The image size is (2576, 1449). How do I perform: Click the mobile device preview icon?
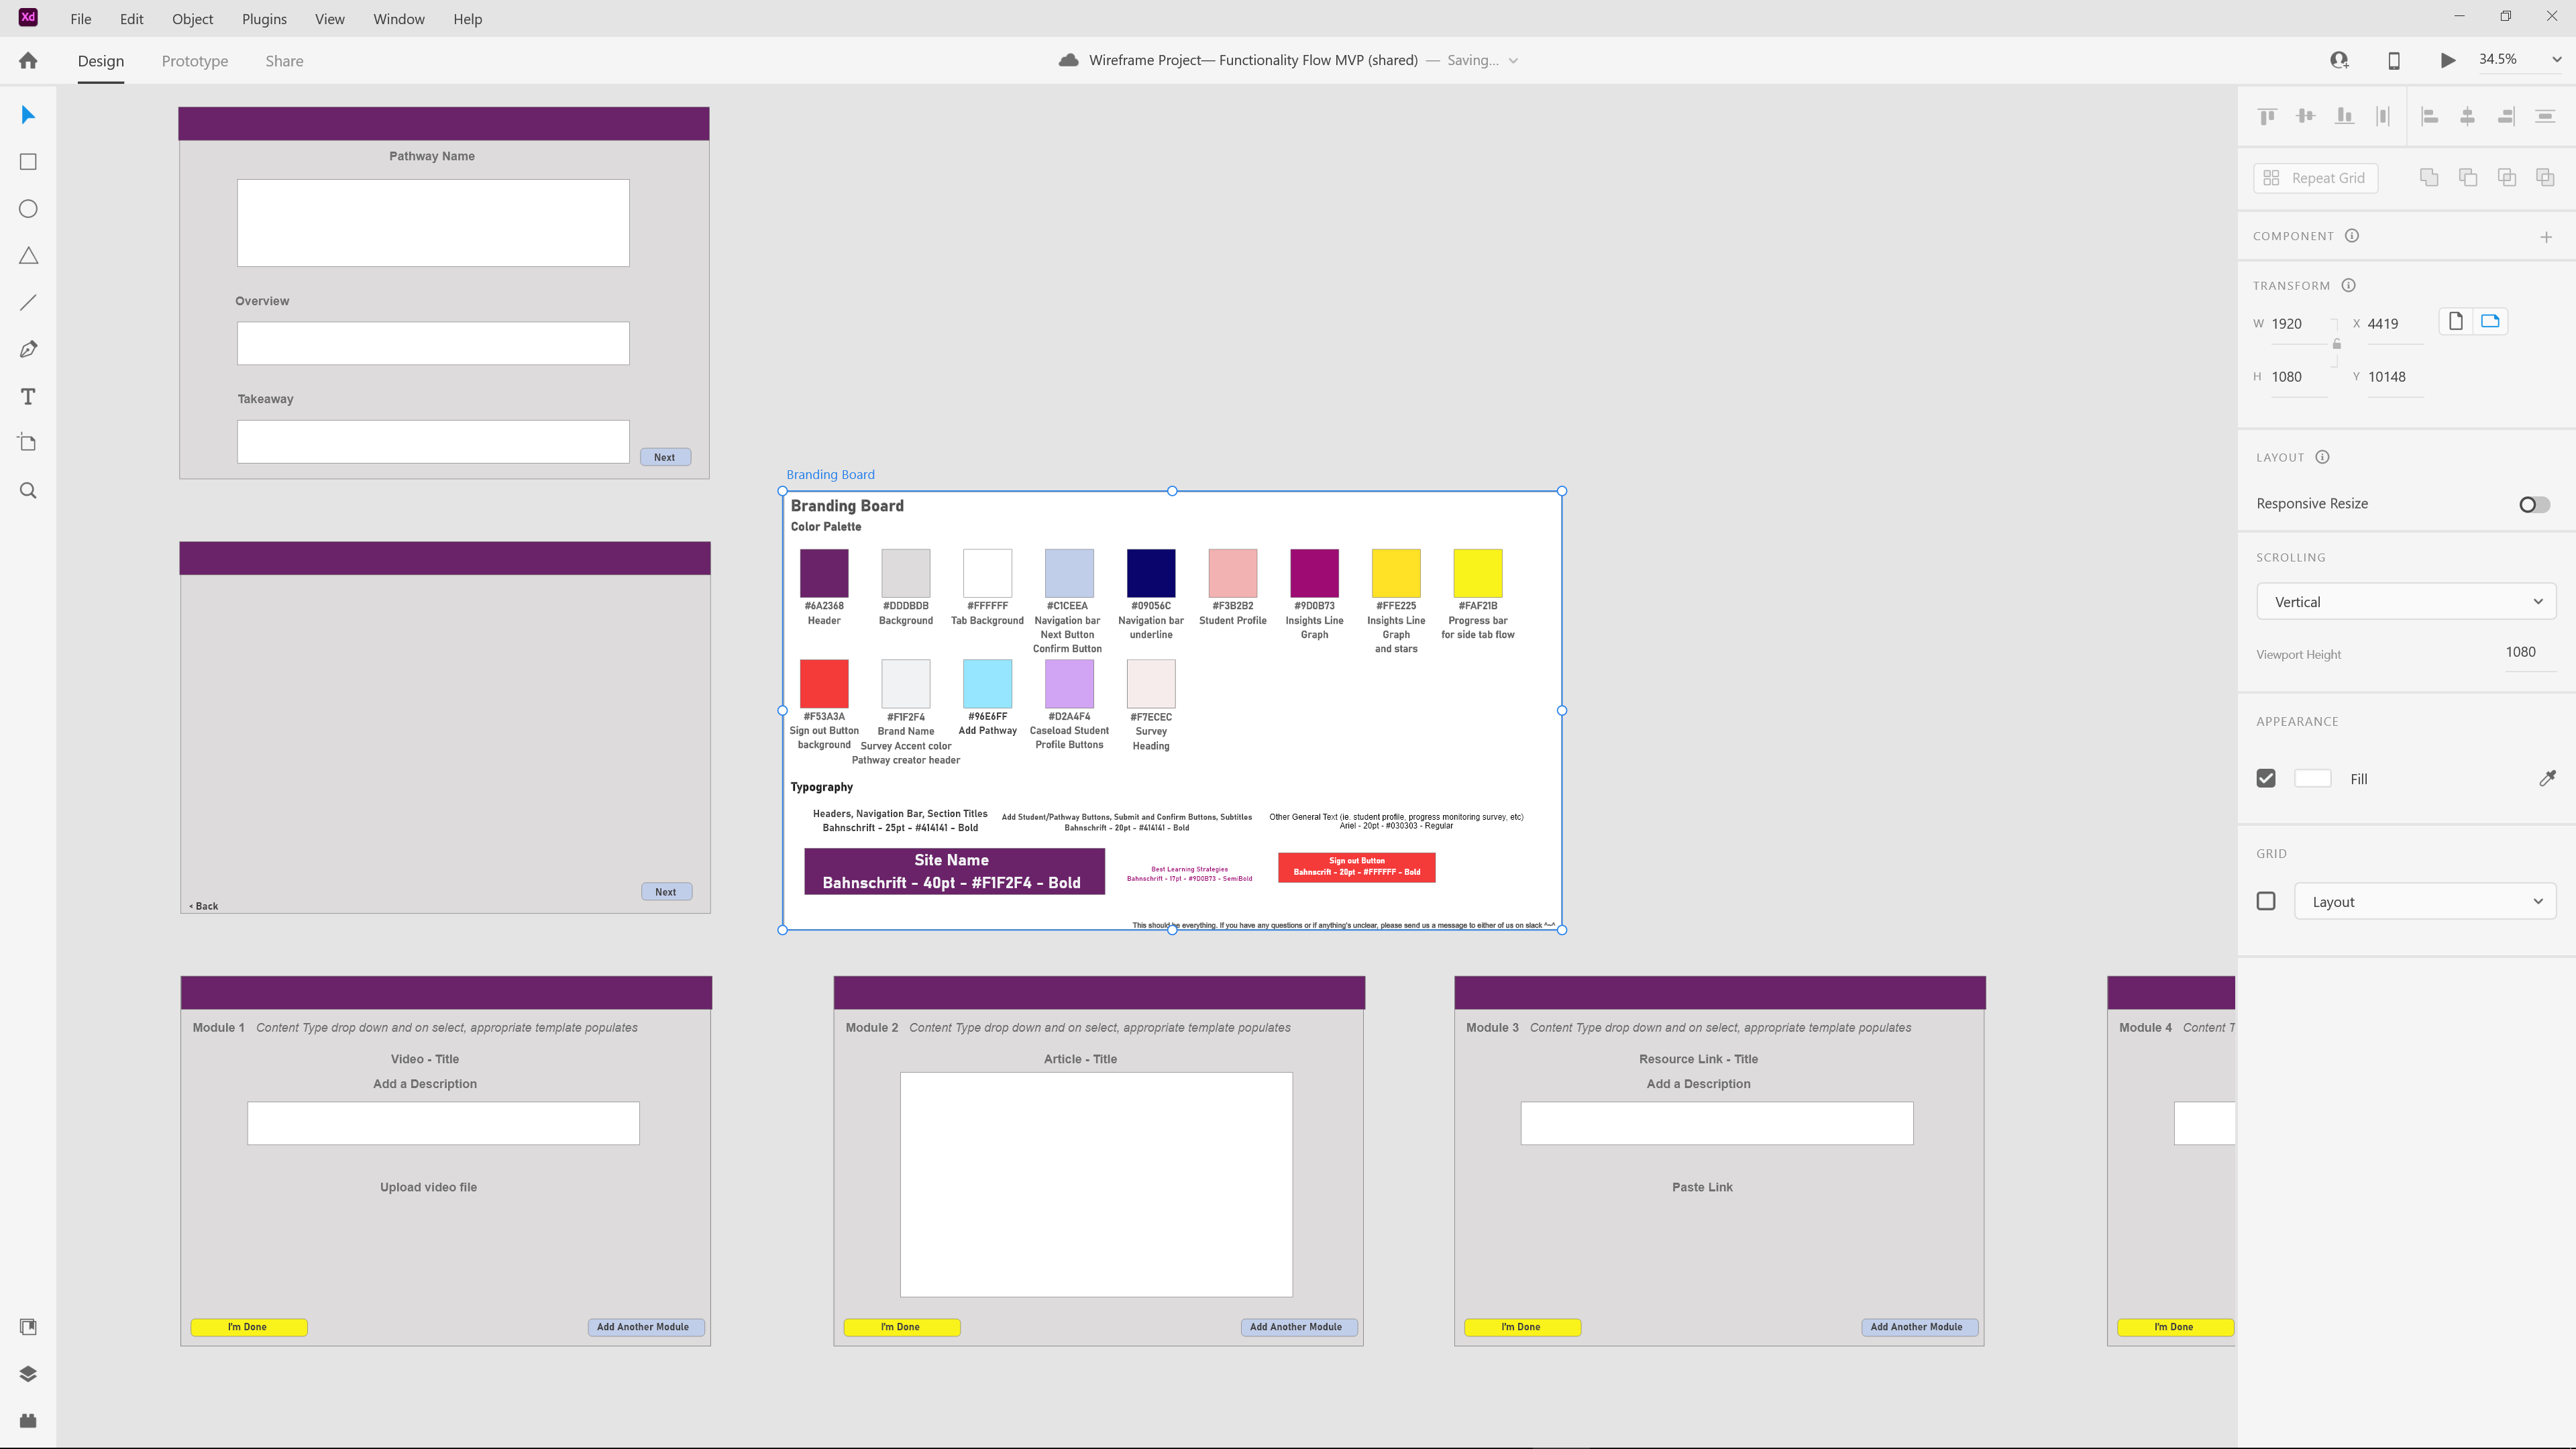tap(2394, 60)
